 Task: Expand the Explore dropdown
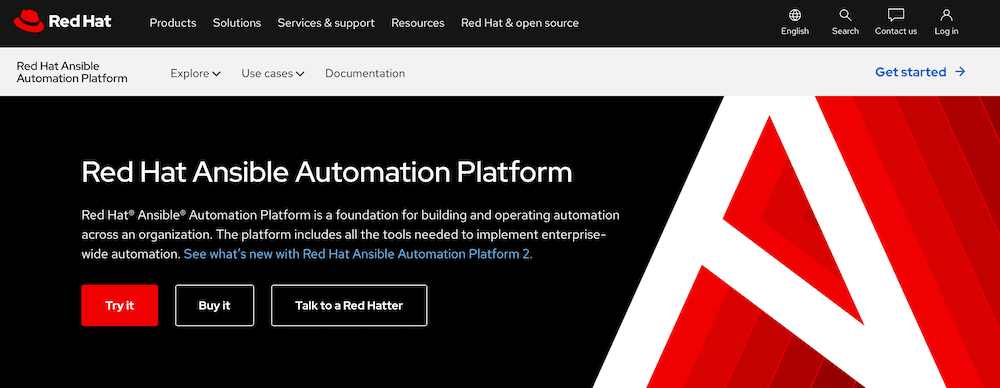coord(195,73)
